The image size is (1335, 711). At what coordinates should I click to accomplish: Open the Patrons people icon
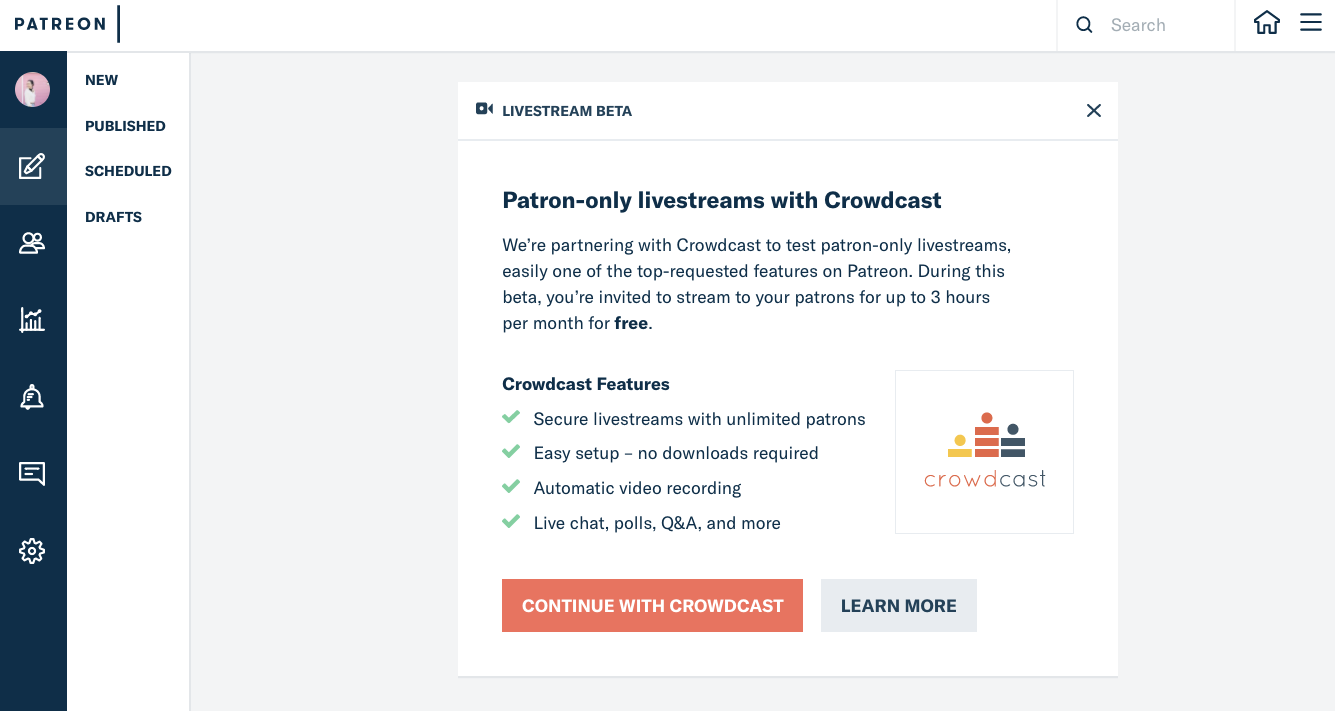[32, 243]
